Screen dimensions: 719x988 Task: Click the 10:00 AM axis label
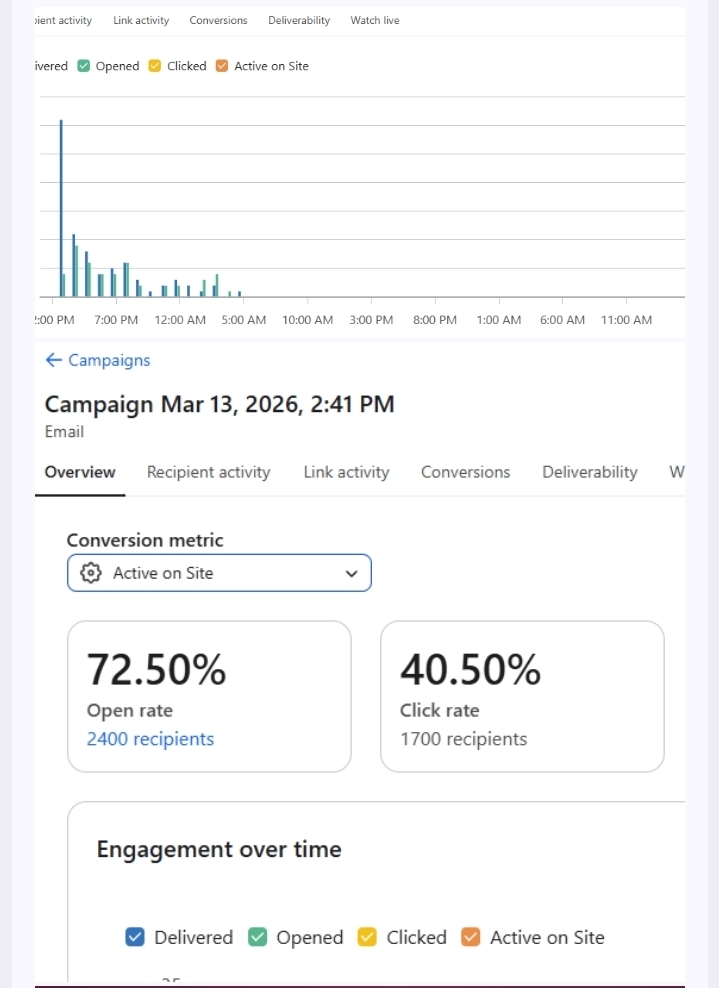308,319
